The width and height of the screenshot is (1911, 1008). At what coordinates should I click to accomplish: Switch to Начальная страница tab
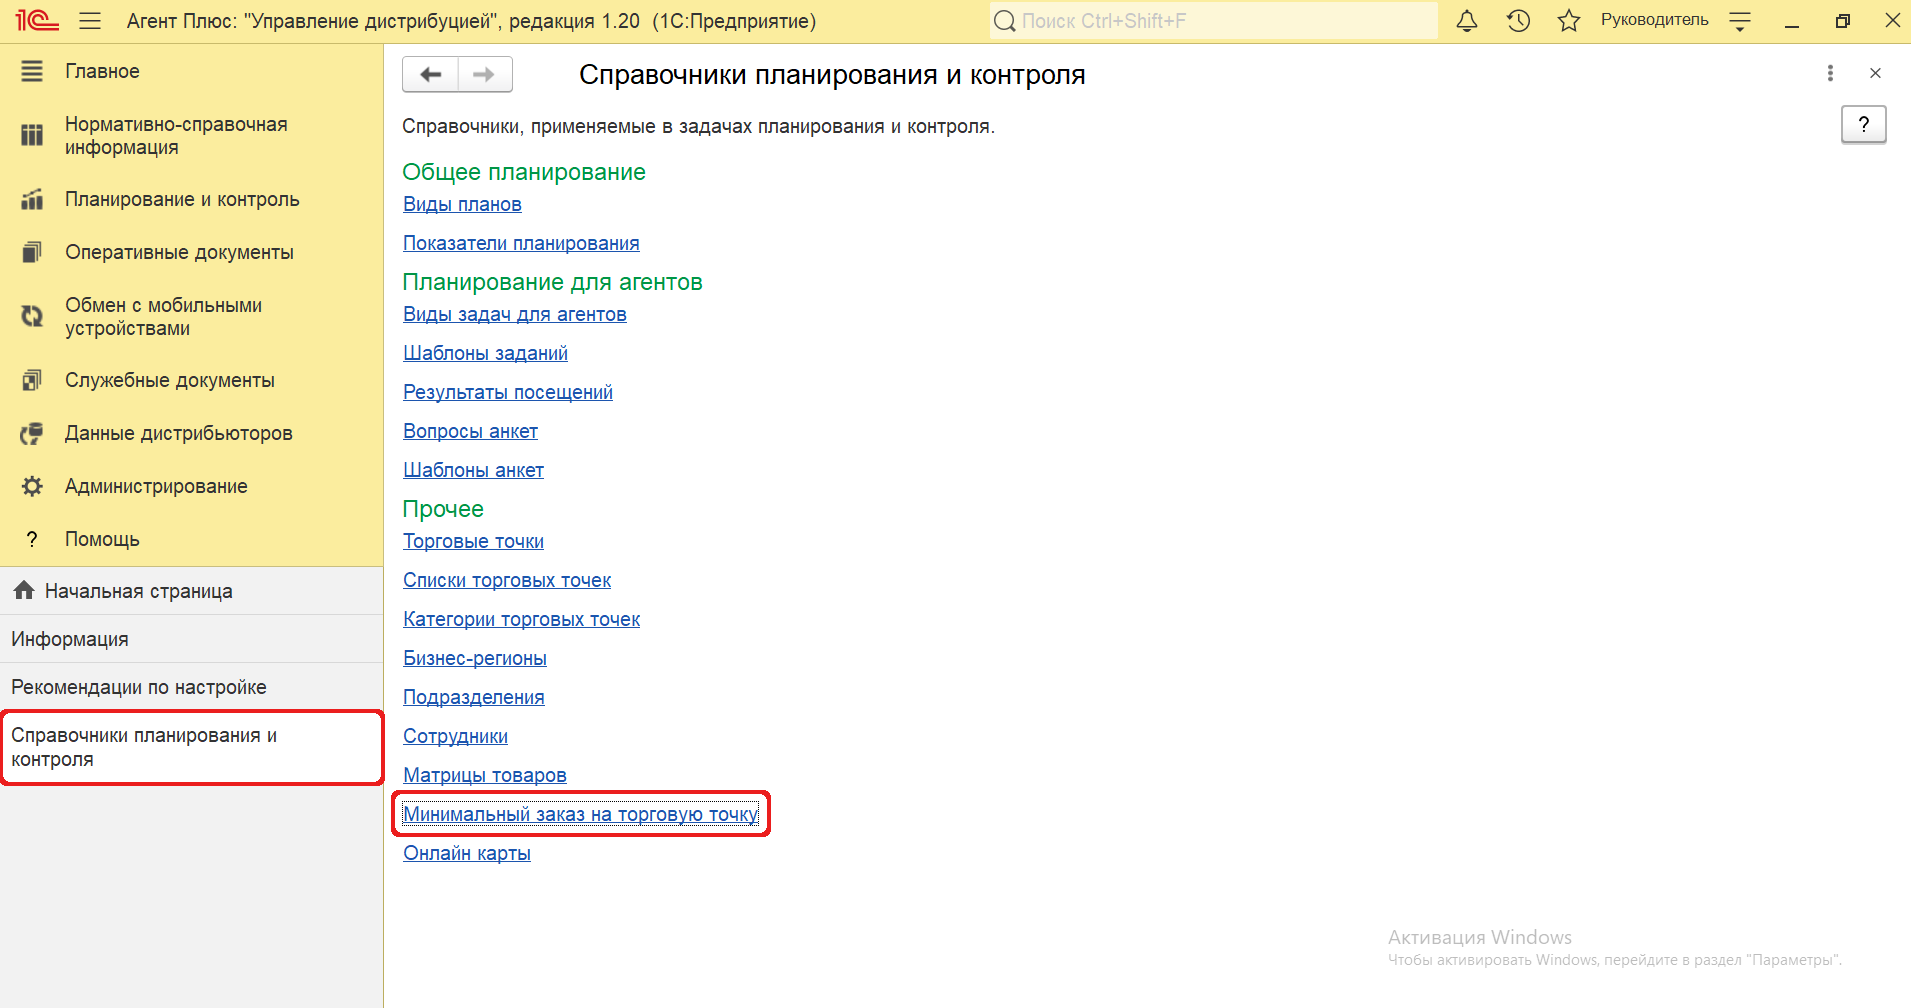[x=138, y=591]
